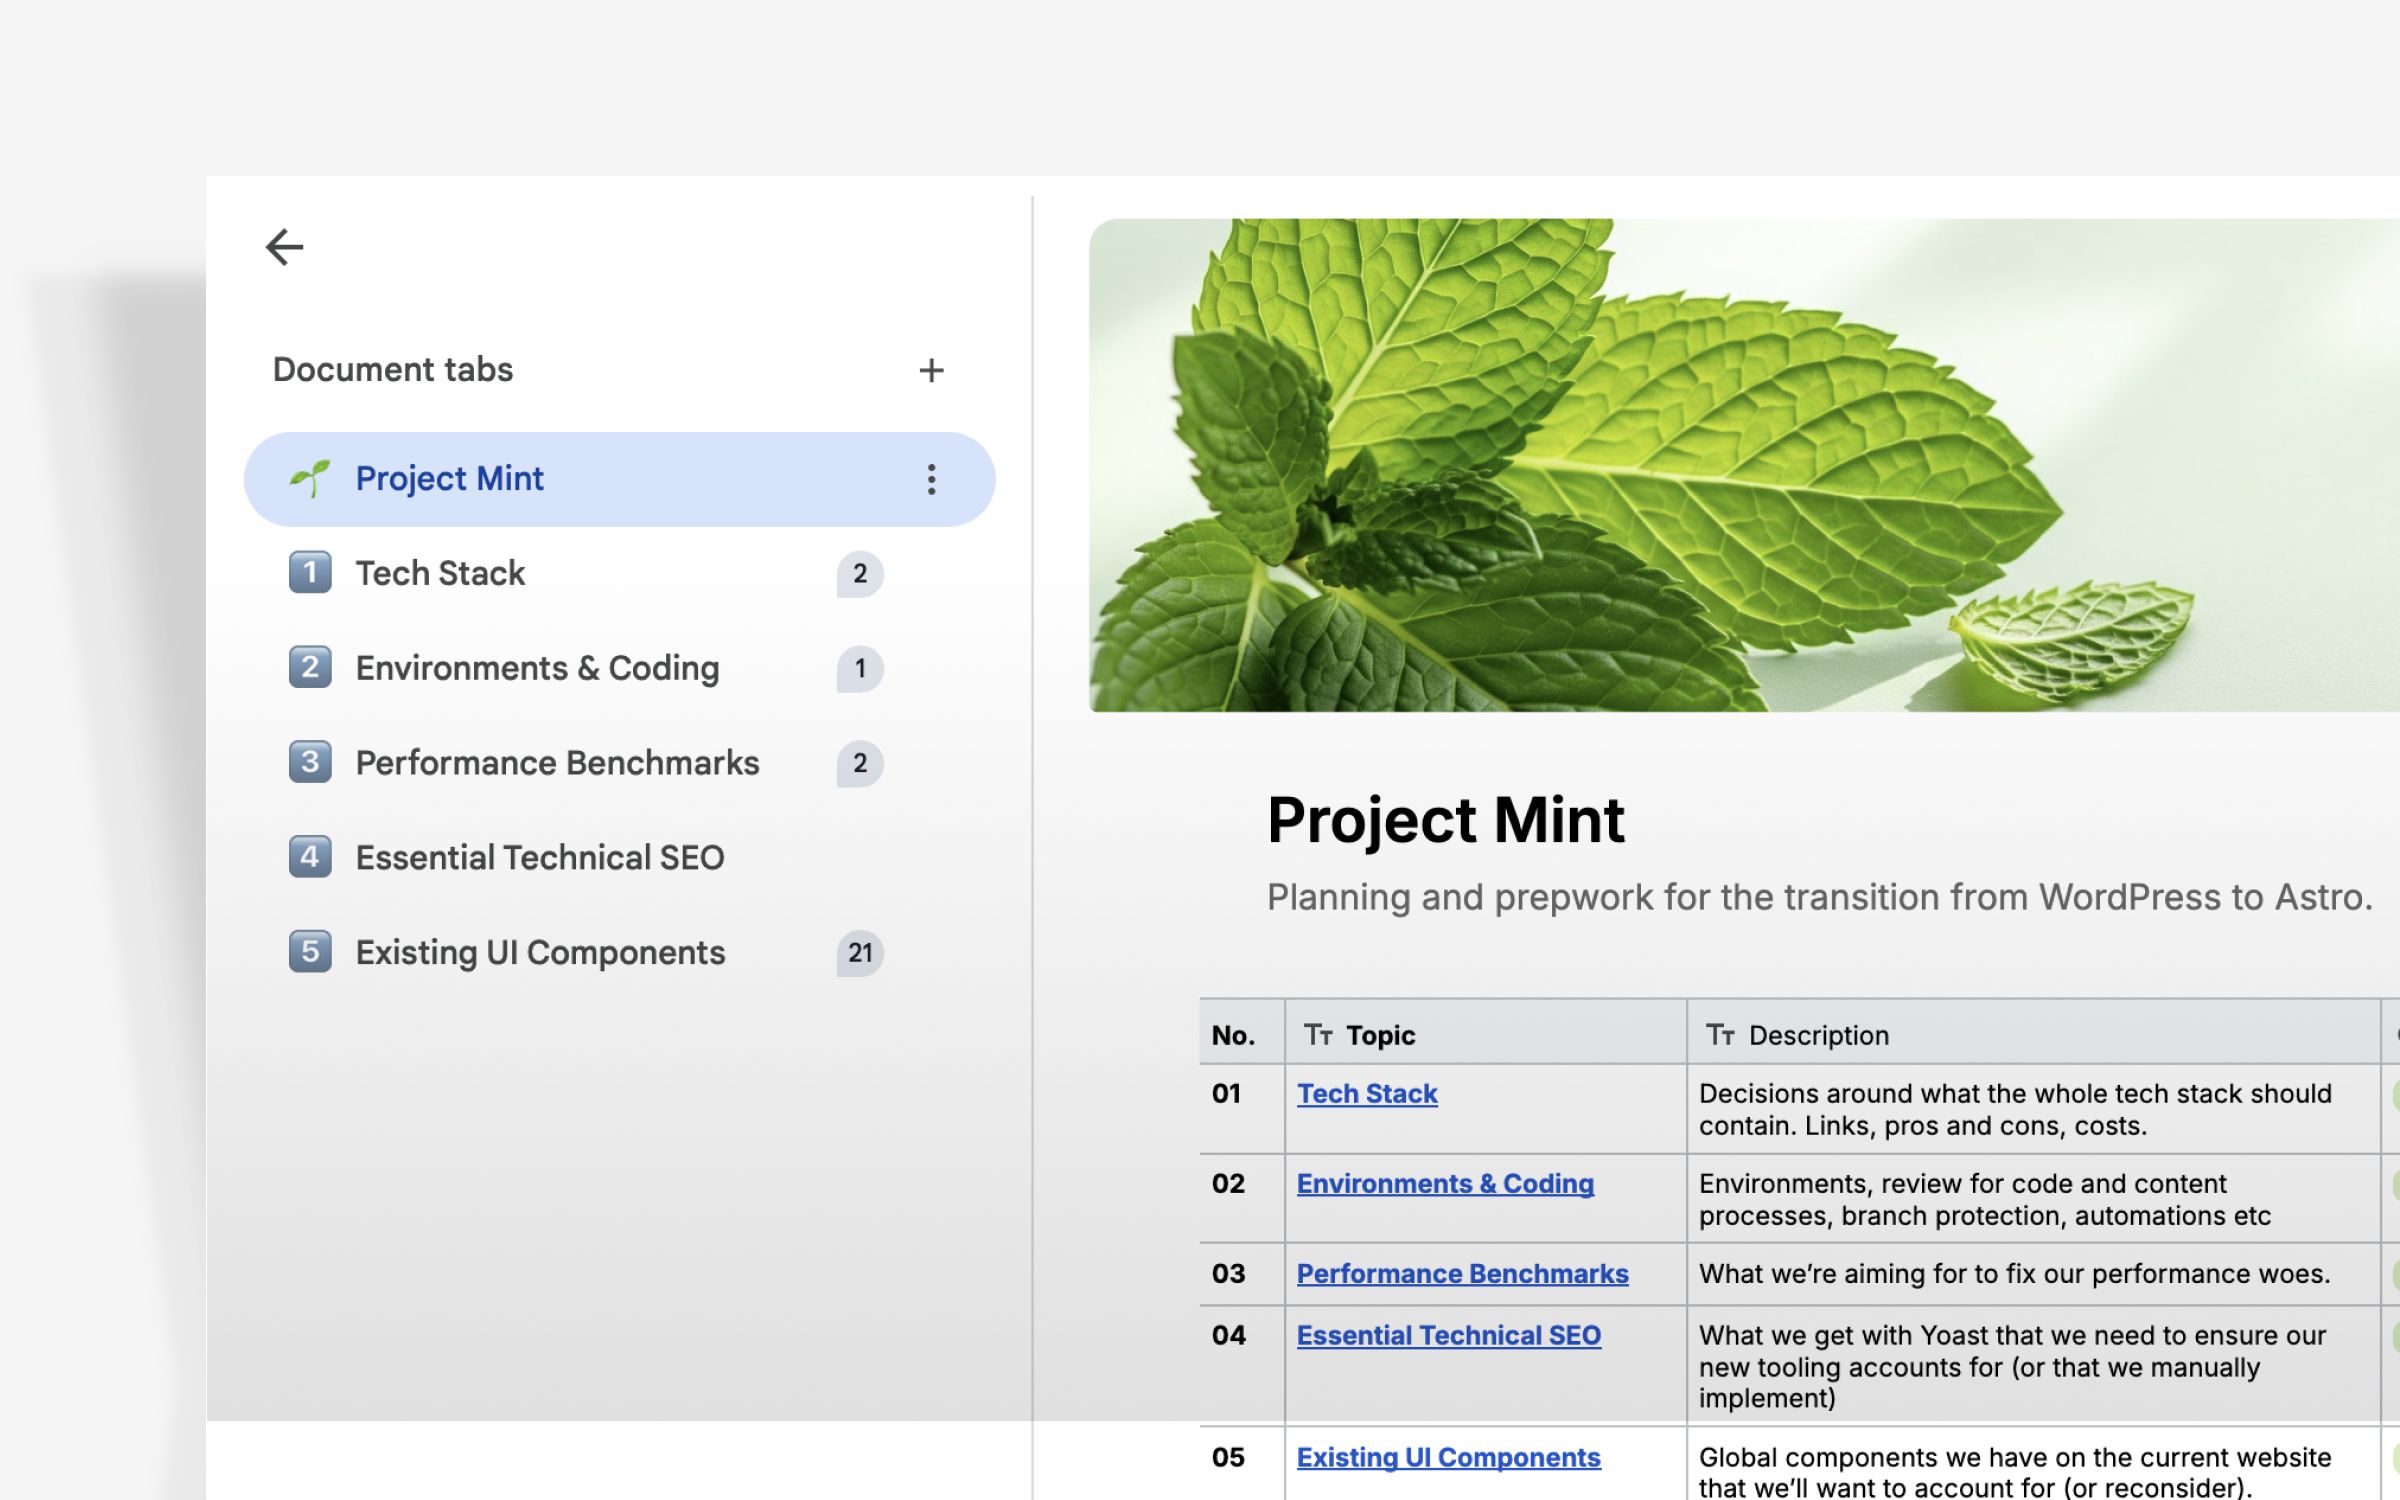Image resolution: width=2400 pixels, height=1500 pixels.
Task: Click the Existing UI Components count badge 21
Action: click(x=860, y=953)
